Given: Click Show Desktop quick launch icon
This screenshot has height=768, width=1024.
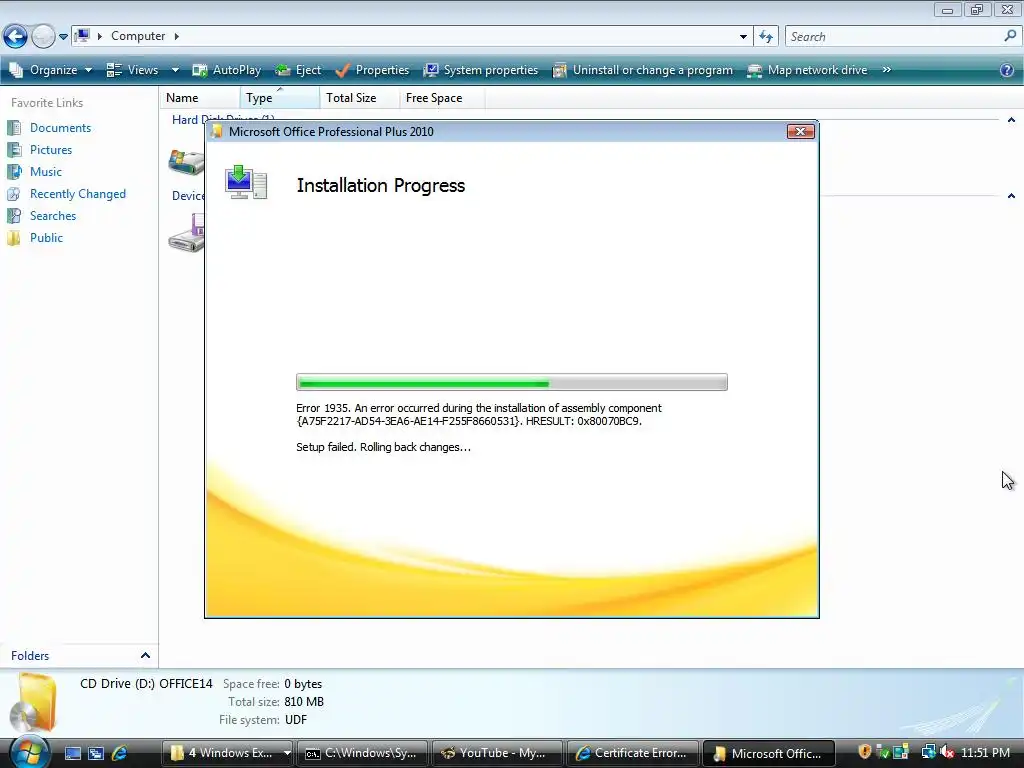Looking at the screenshot, I should coord(73,754).
